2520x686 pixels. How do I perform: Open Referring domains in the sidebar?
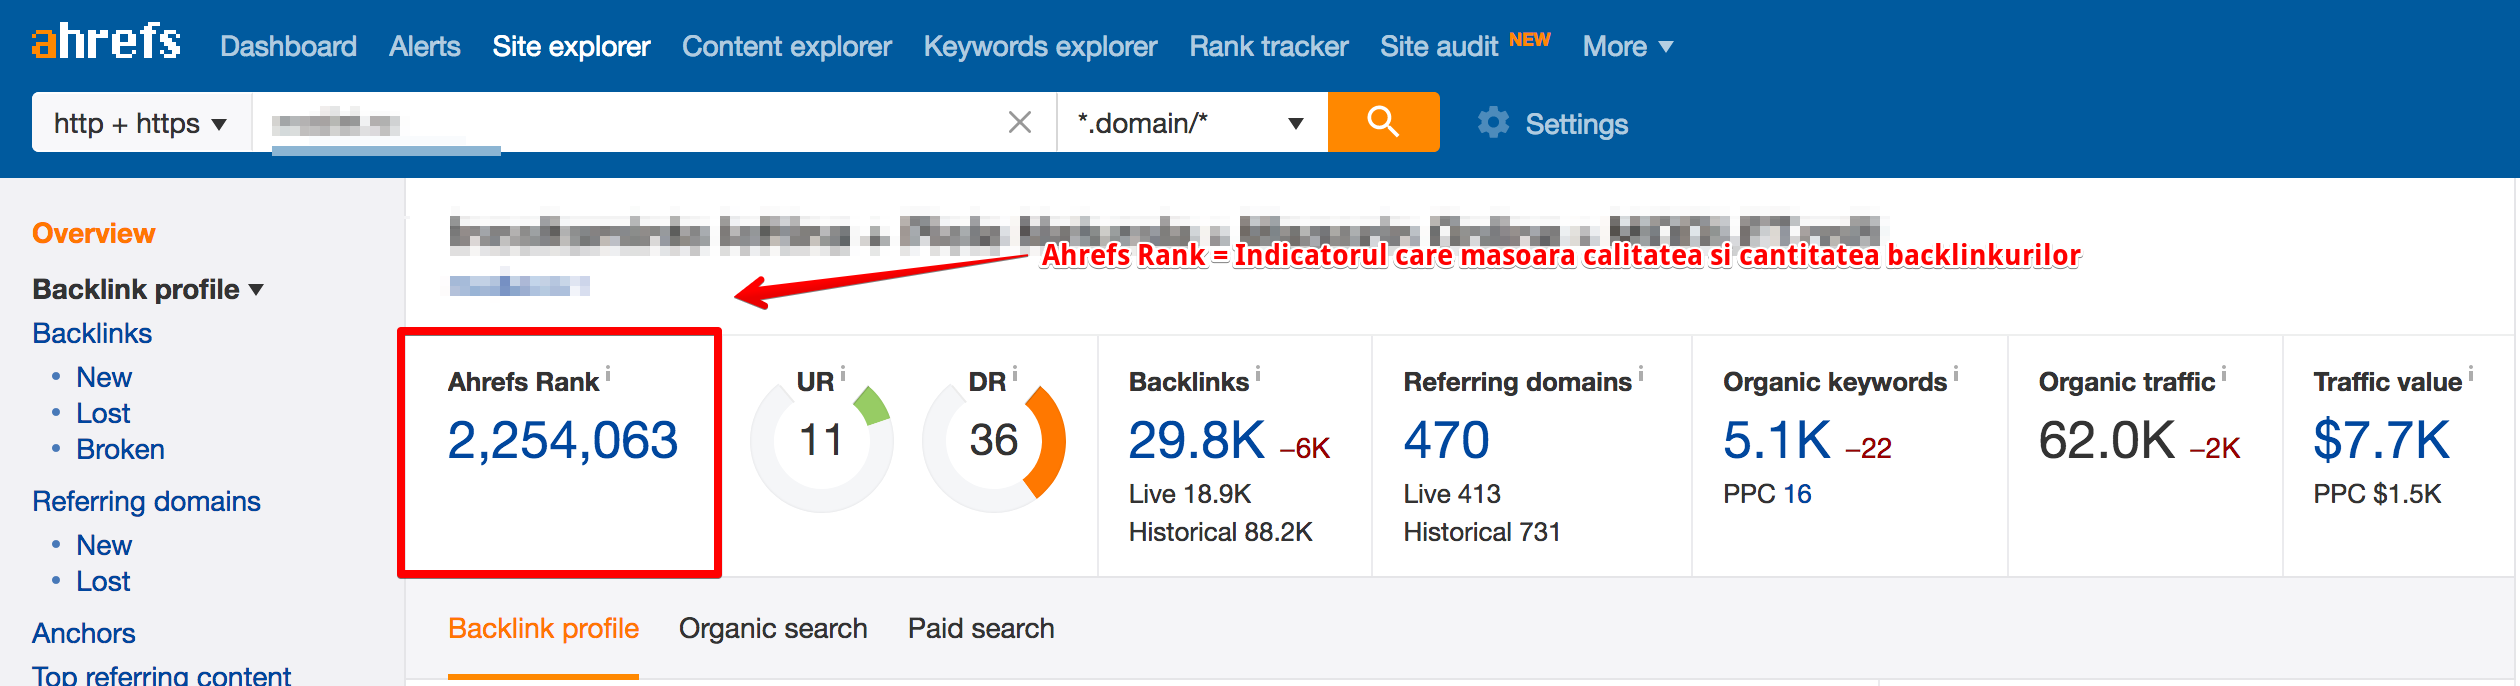pyautogui.click(x=146, y=501)
